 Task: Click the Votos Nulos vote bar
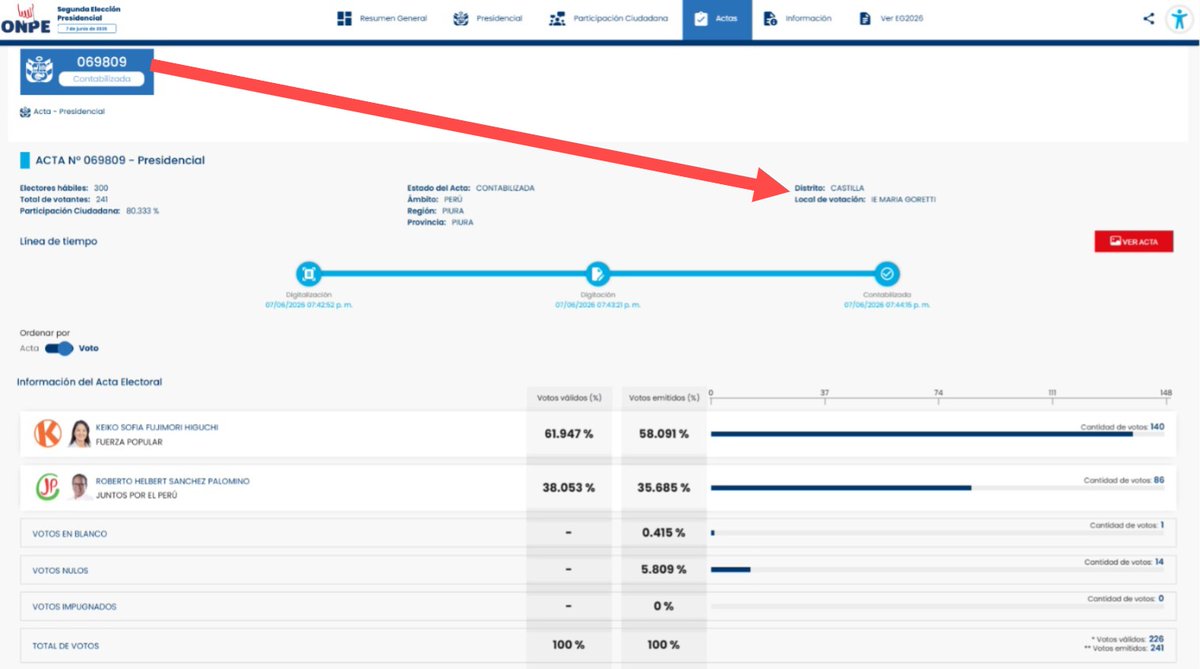point(730,570)
